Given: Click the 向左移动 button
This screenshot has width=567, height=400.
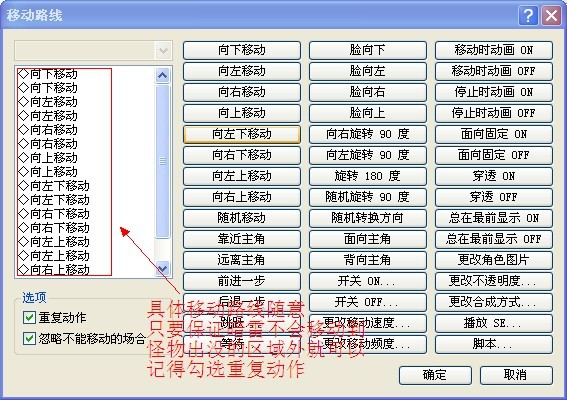Looking at the screenshot, I should click(x=242, y=71).
